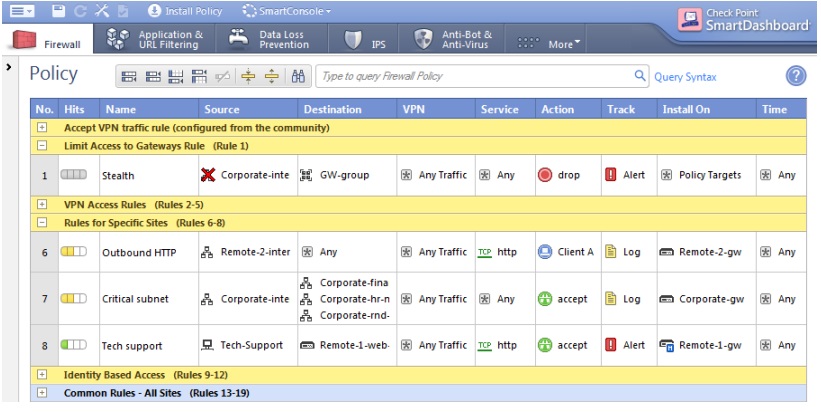Select the Corporate-hr-n destination
Image resolution: width=821 pixels, height=413 pixels.
(346, 299)
